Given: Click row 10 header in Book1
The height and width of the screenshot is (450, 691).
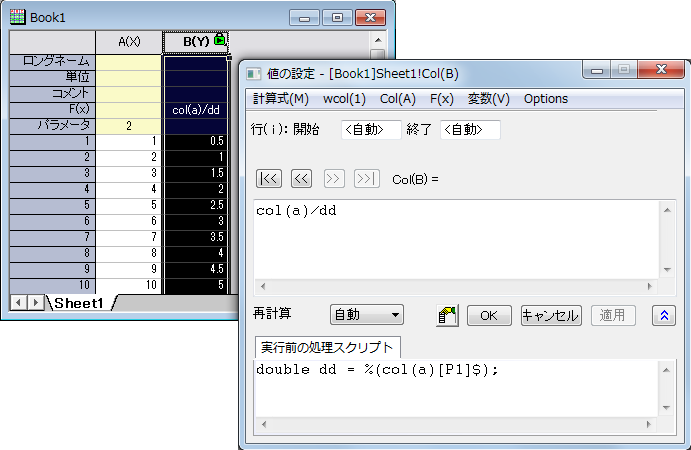Looking at the screenshot, I should 52,285.
